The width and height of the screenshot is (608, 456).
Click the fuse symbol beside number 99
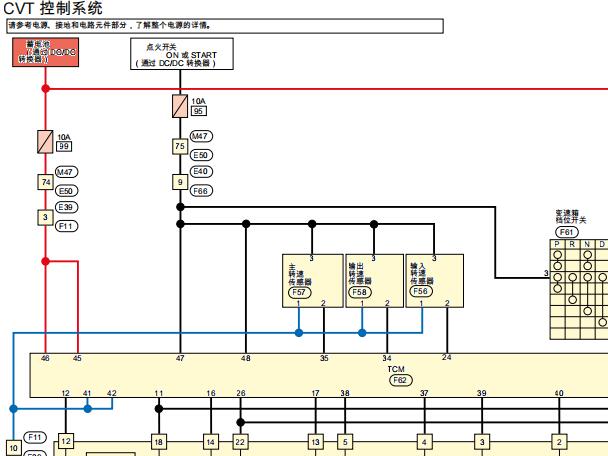[x=45, y=142]
